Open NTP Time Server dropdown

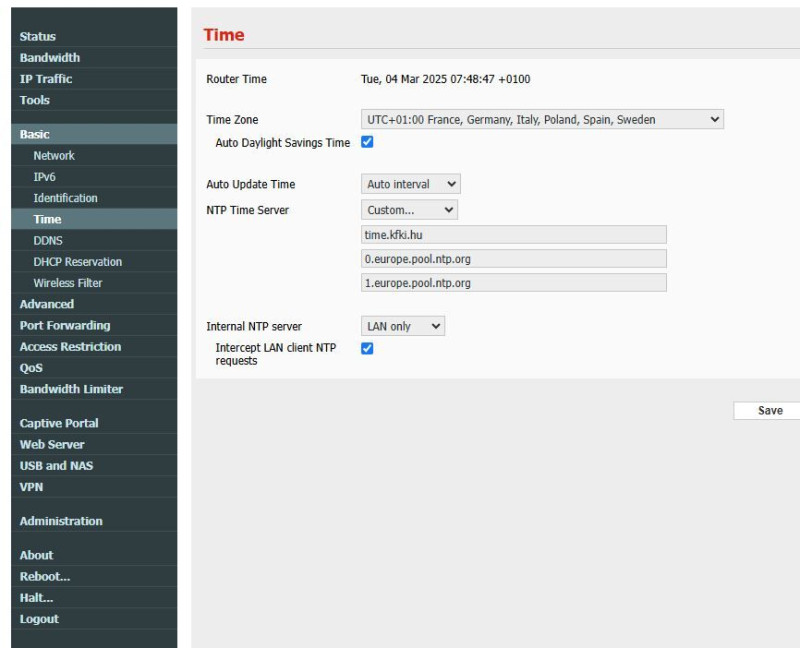(409, 210)
